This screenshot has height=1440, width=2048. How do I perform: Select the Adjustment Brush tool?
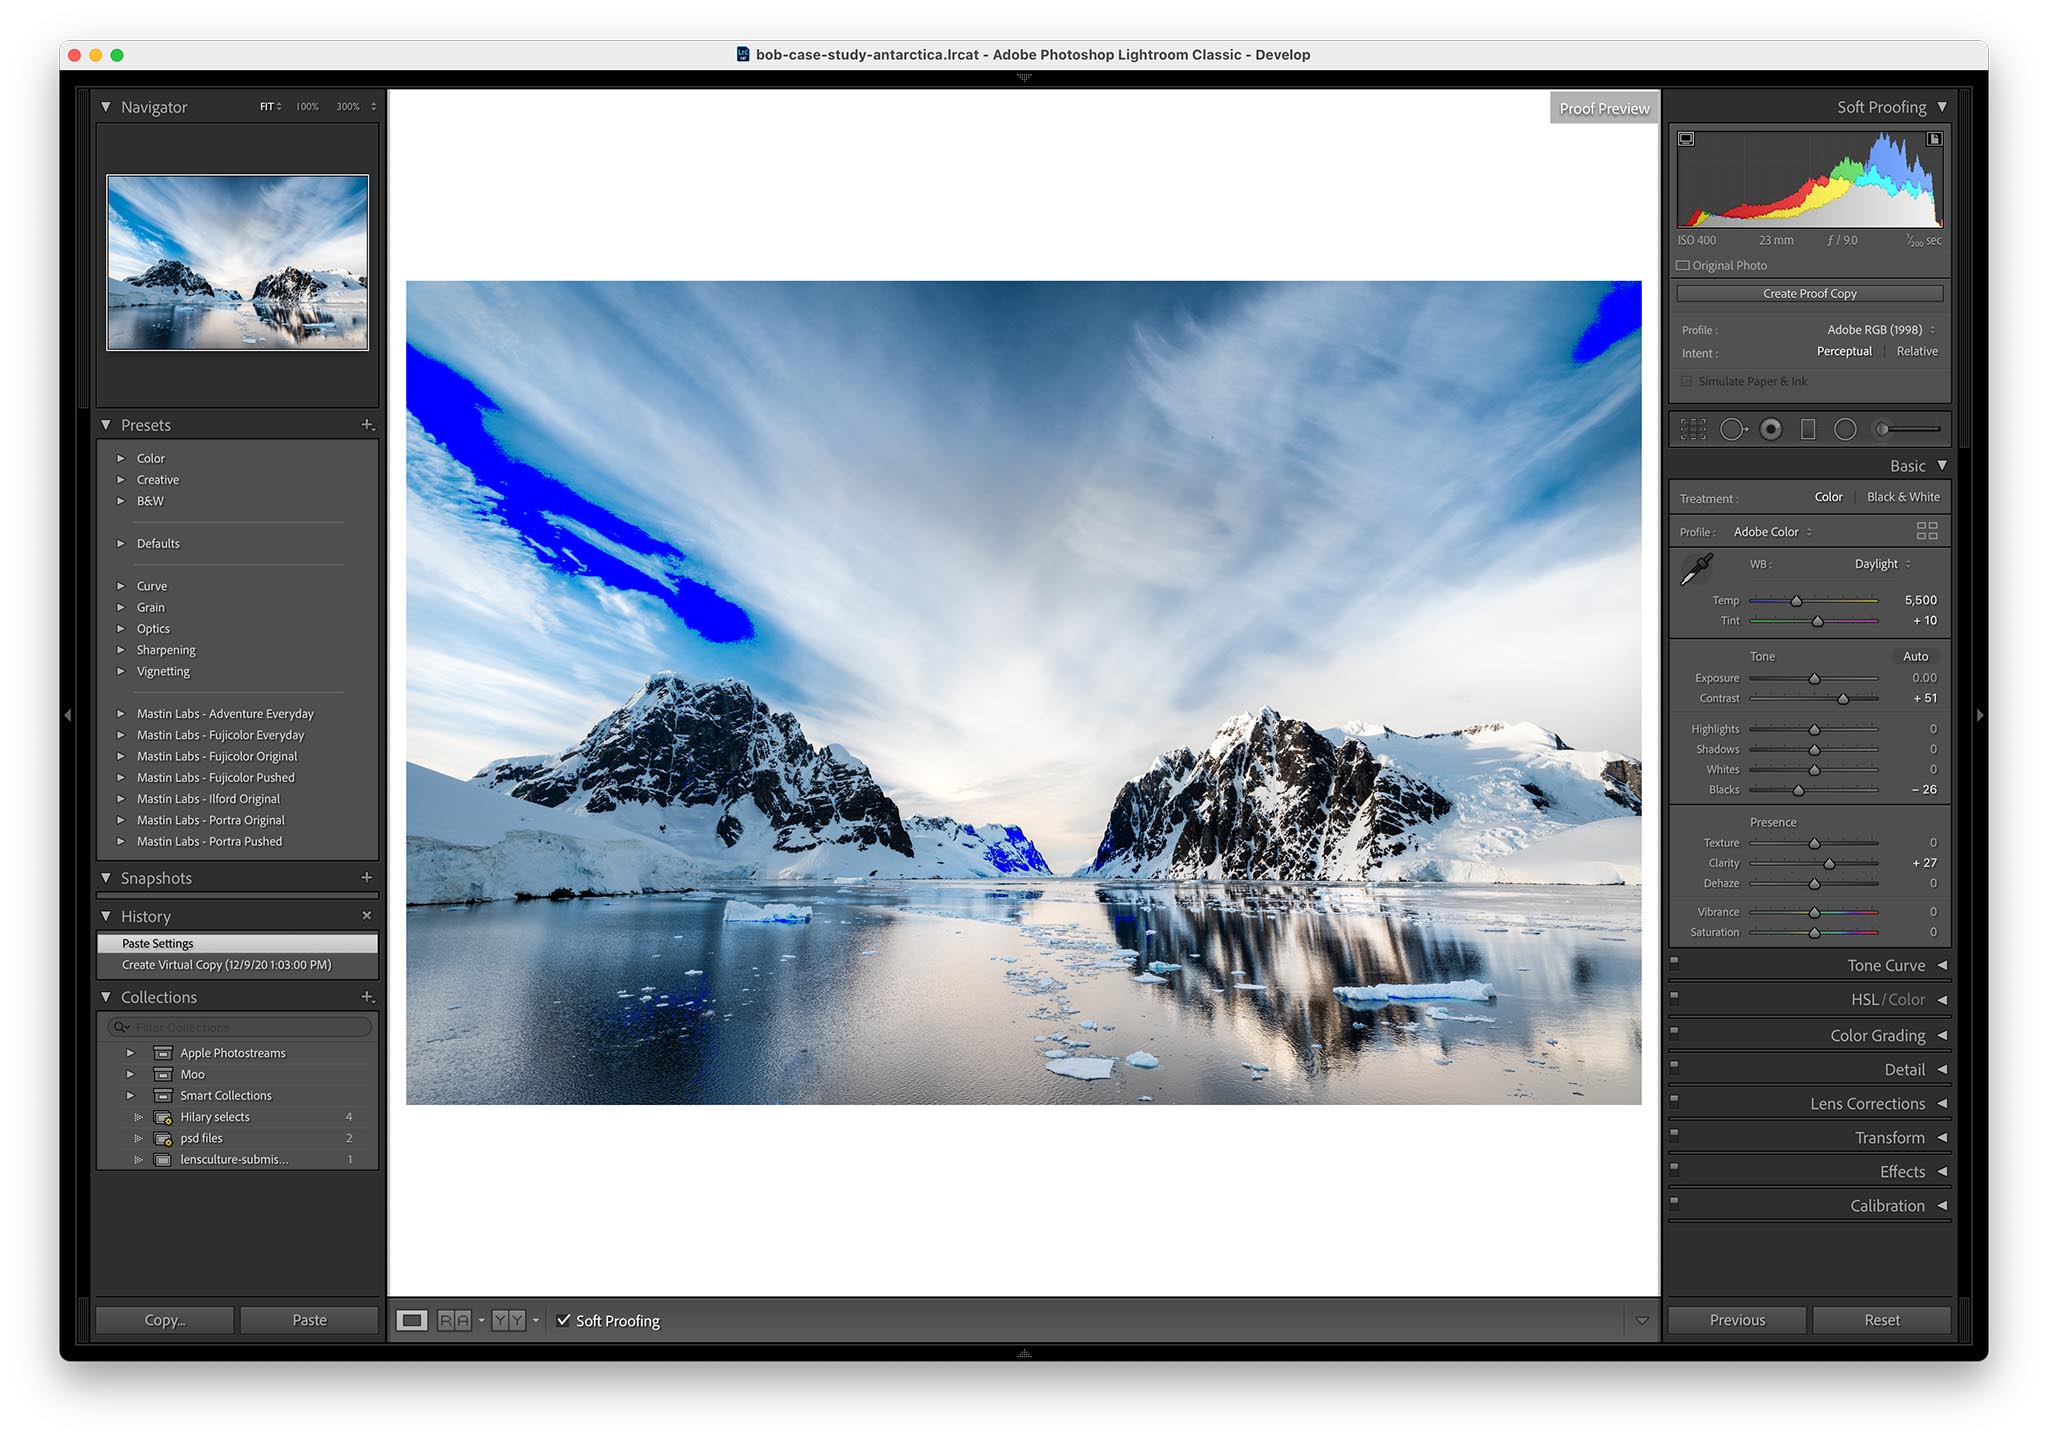click(x=1909, y=429)
